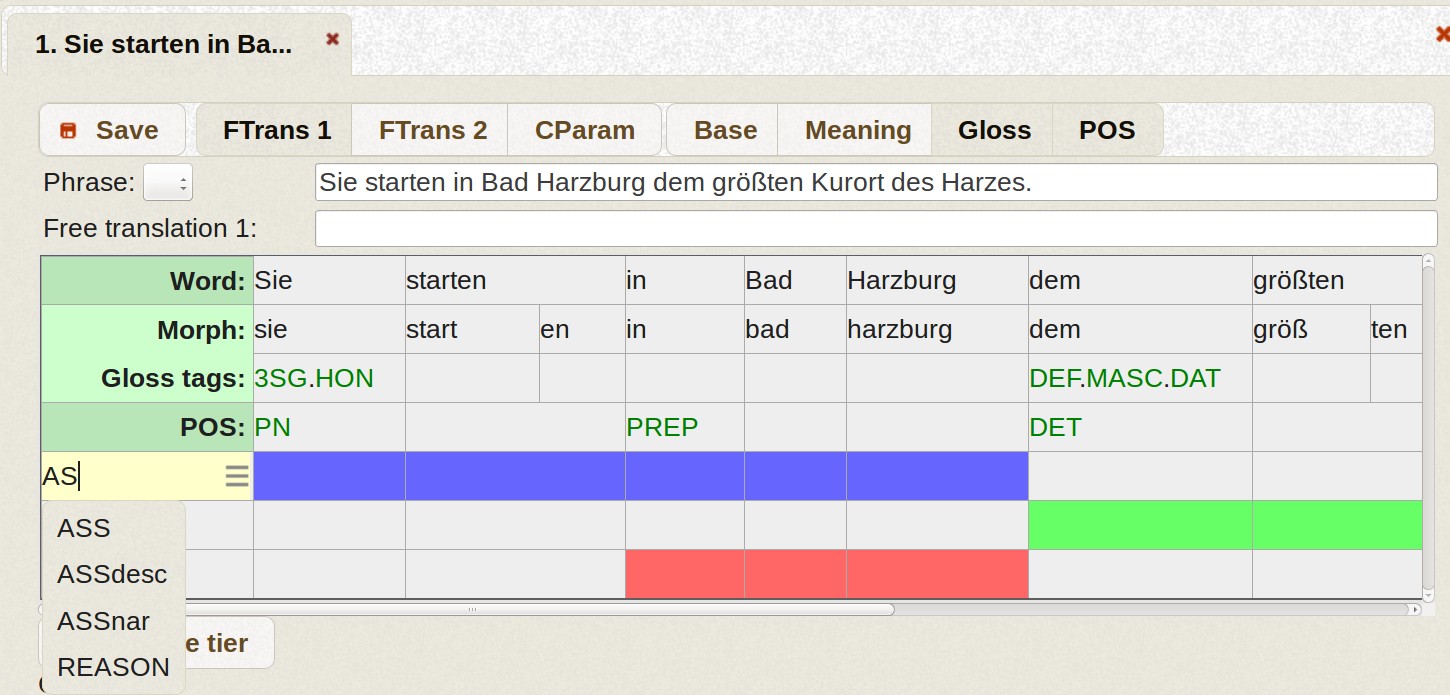Open the Phrase number stepper
This screenshot has height=695, width=1450.
(x=168, y=183)
